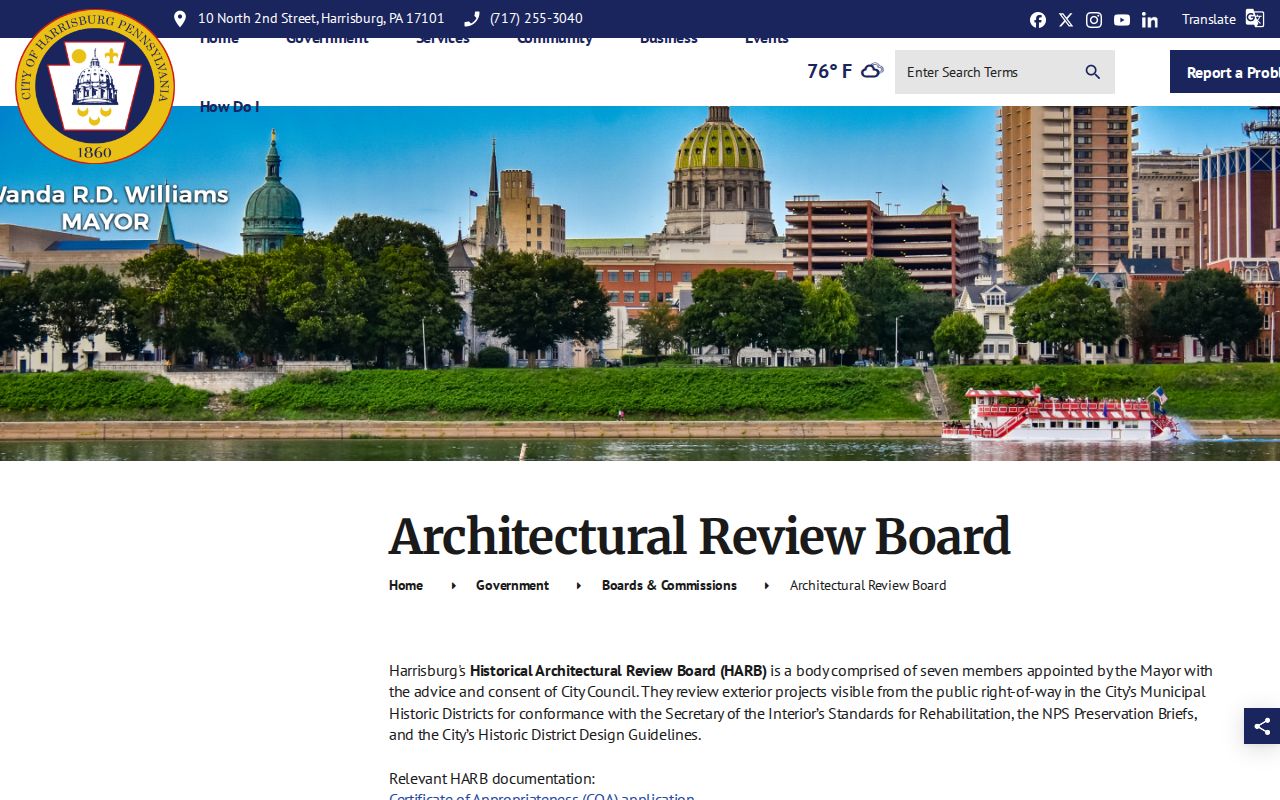
Task: Click the Translate language icon
Action: (1255, 18)
